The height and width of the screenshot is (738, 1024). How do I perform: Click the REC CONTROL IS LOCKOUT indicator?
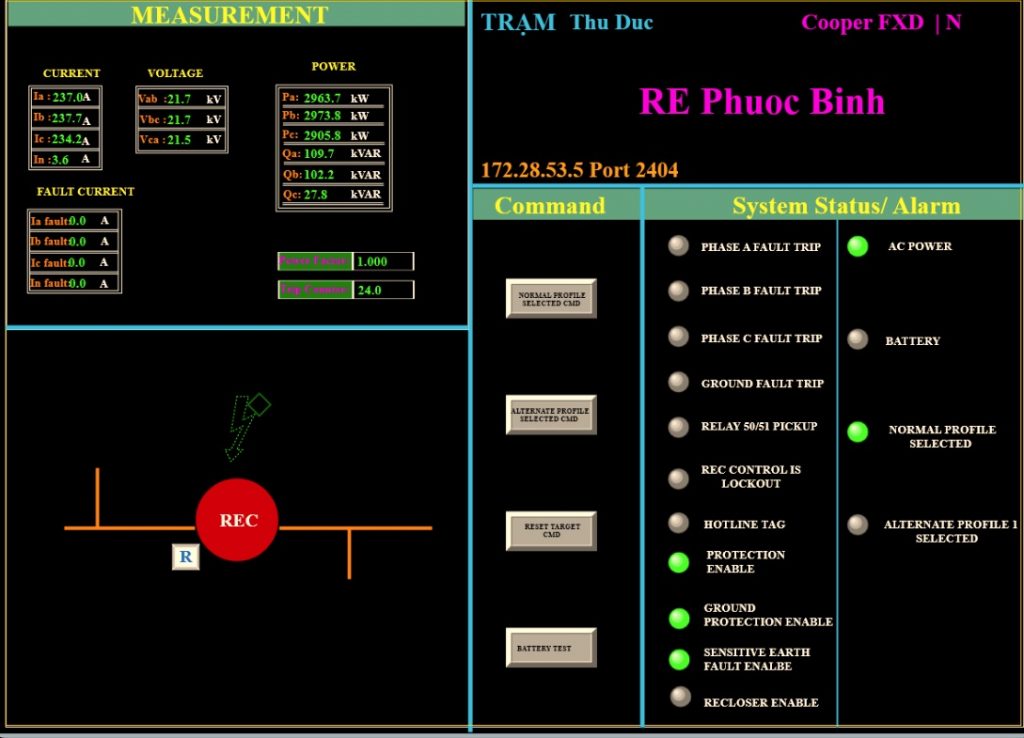[678, 478]
